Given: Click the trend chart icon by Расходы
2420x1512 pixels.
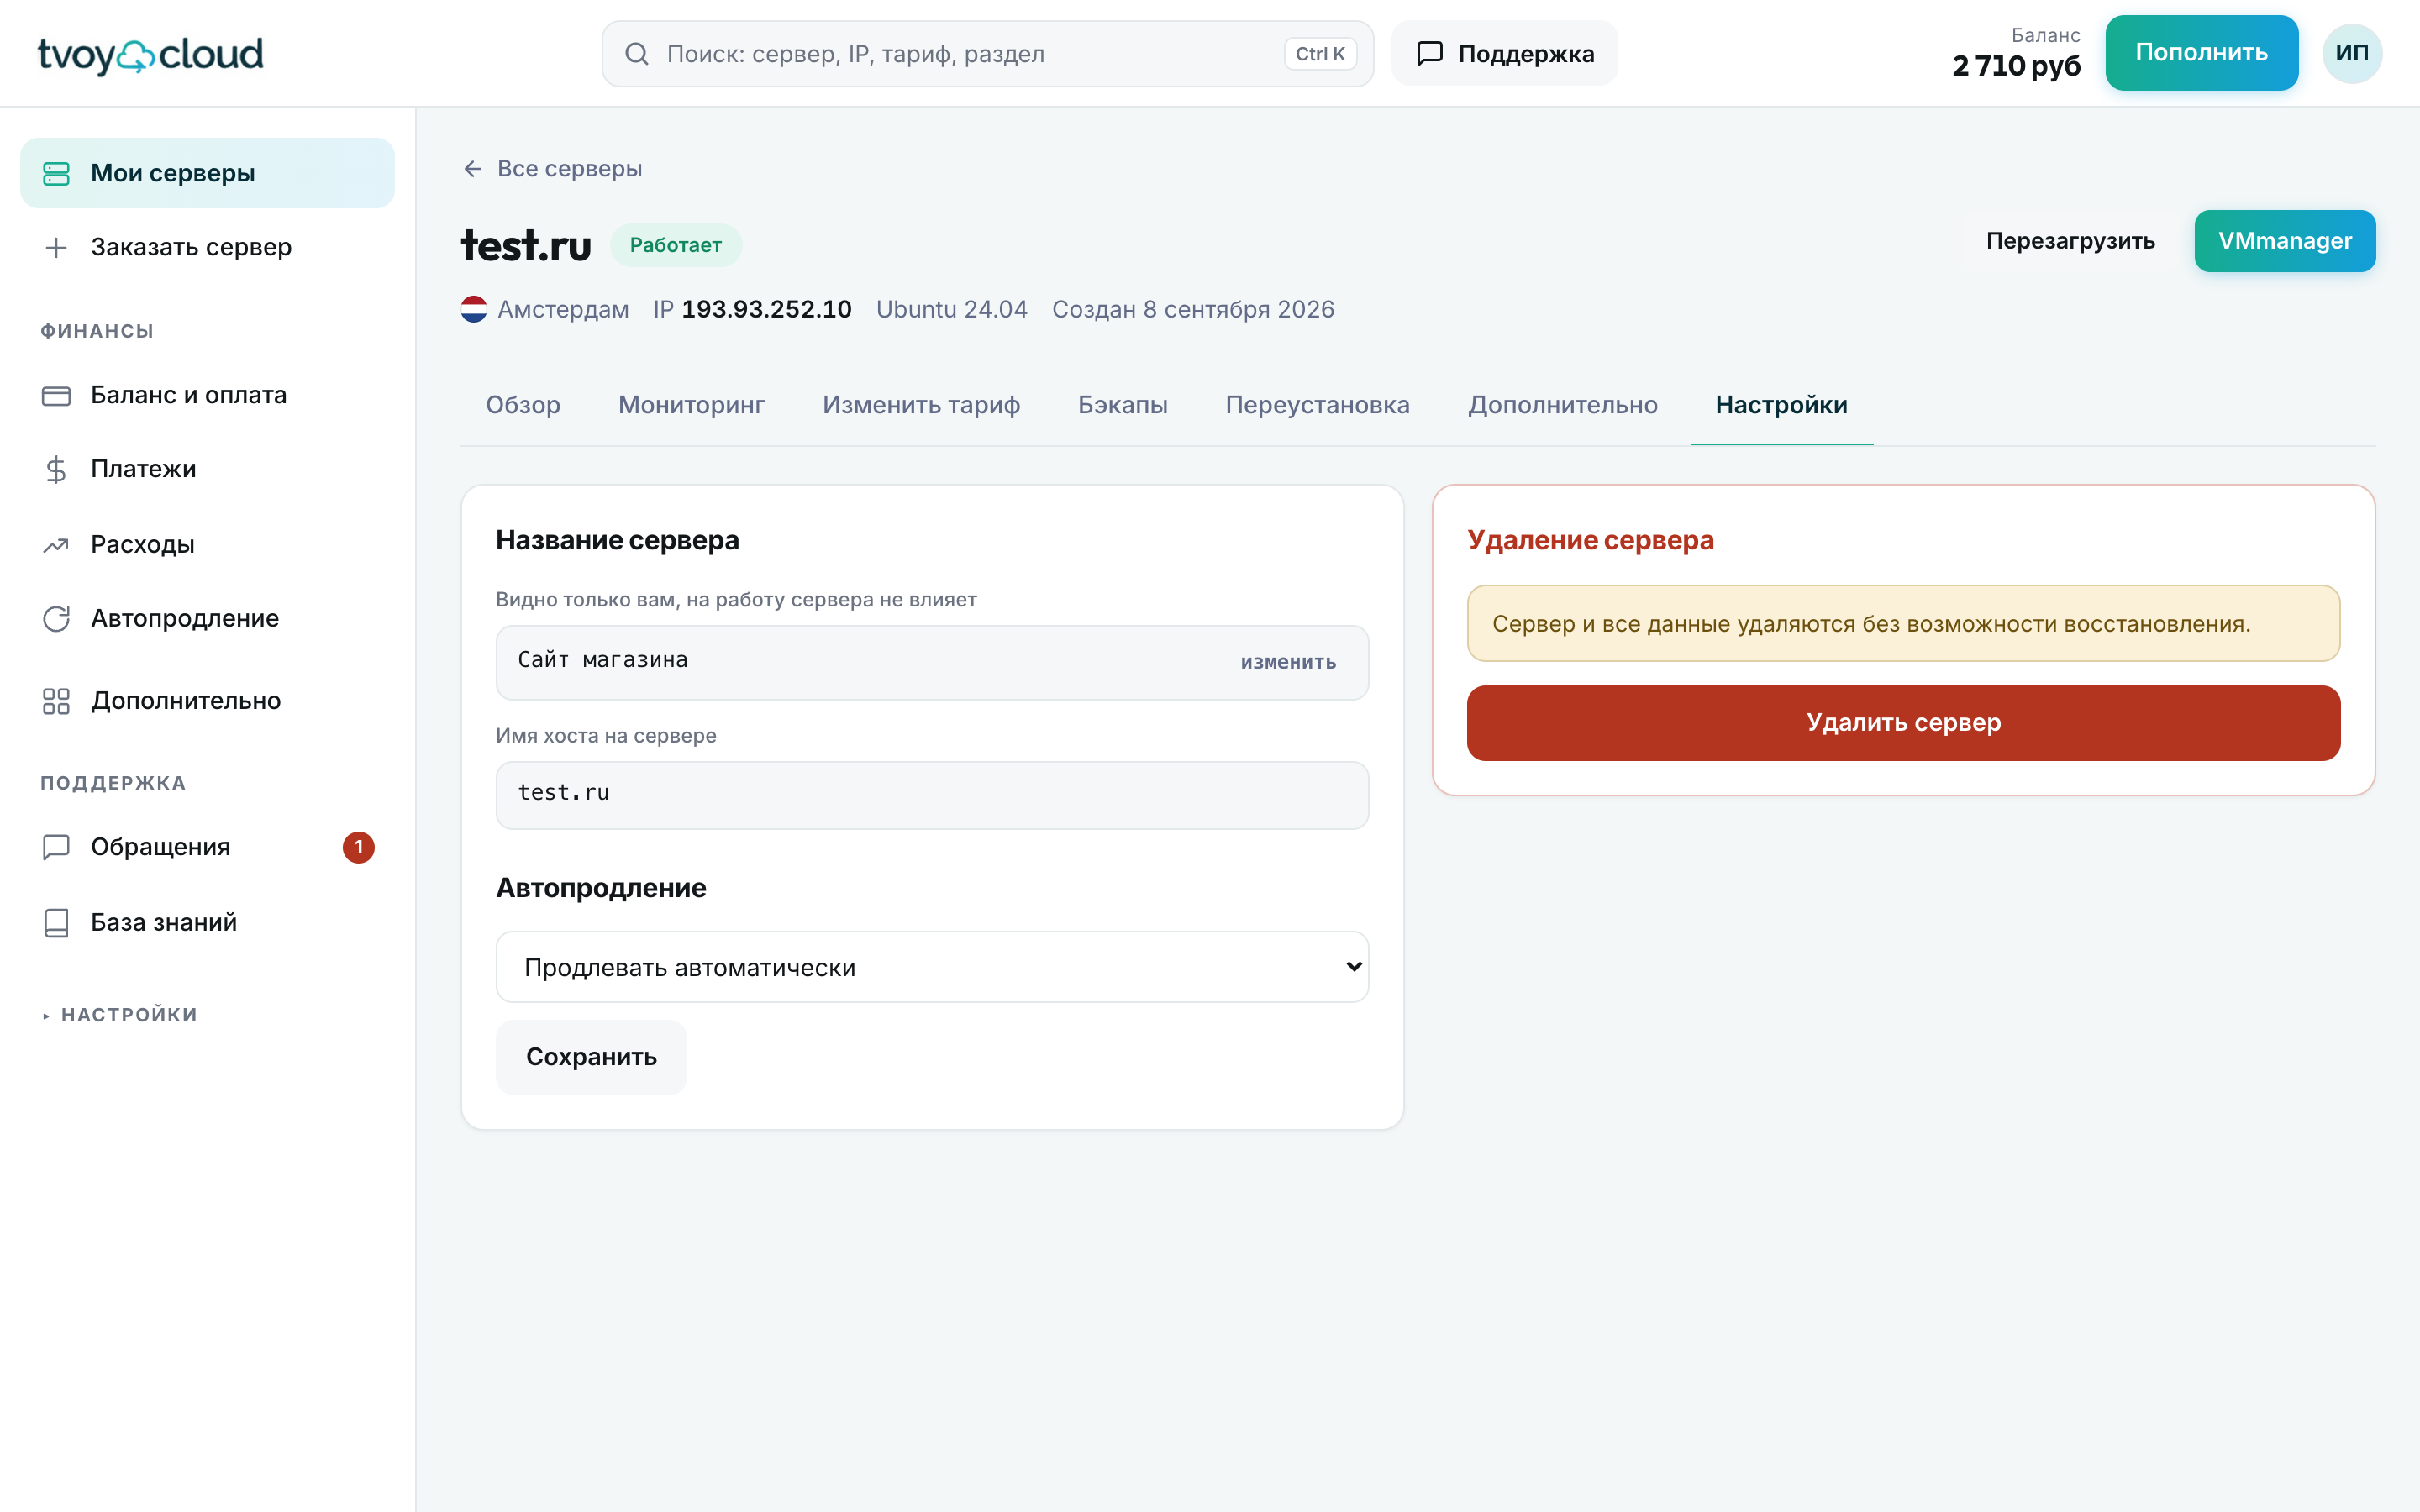Looking at the screenshot, I should tap(56, 545).
